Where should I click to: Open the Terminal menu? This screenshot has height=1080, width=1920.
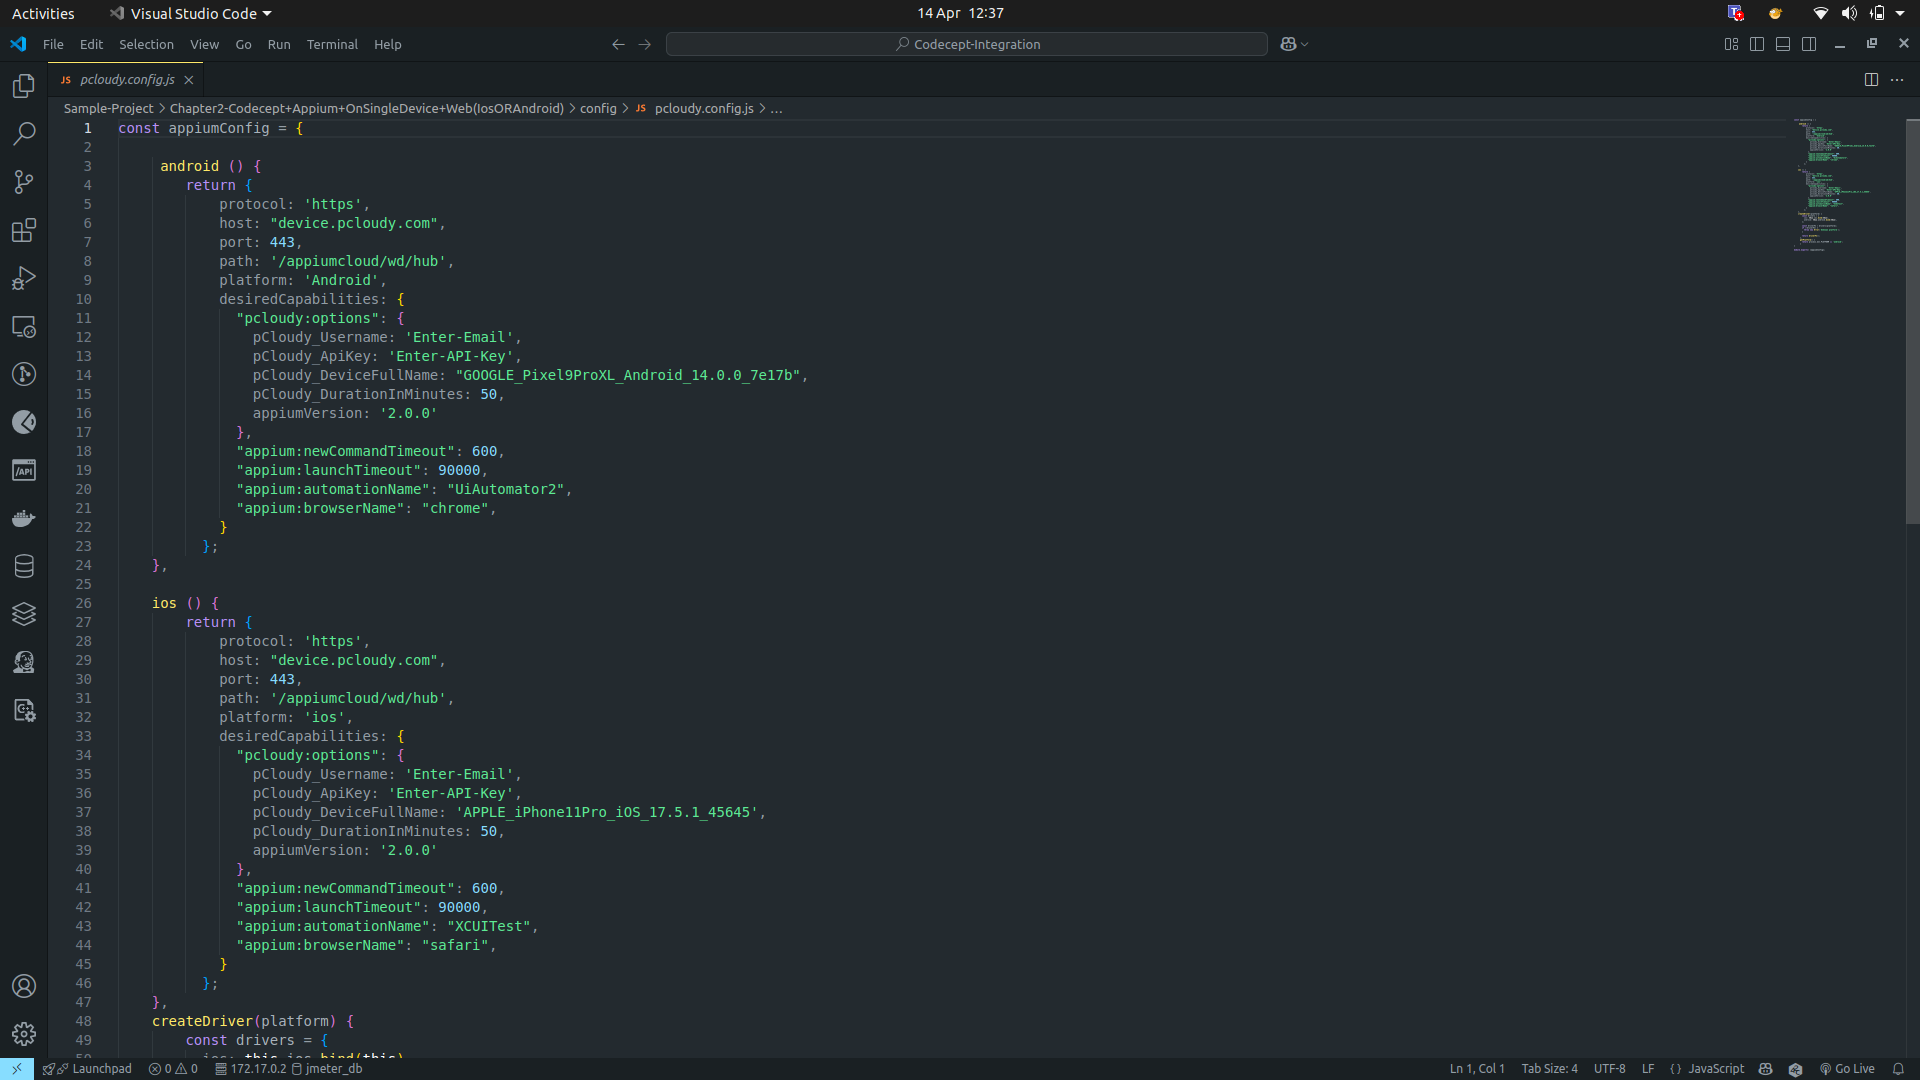(x=332, y=44)
